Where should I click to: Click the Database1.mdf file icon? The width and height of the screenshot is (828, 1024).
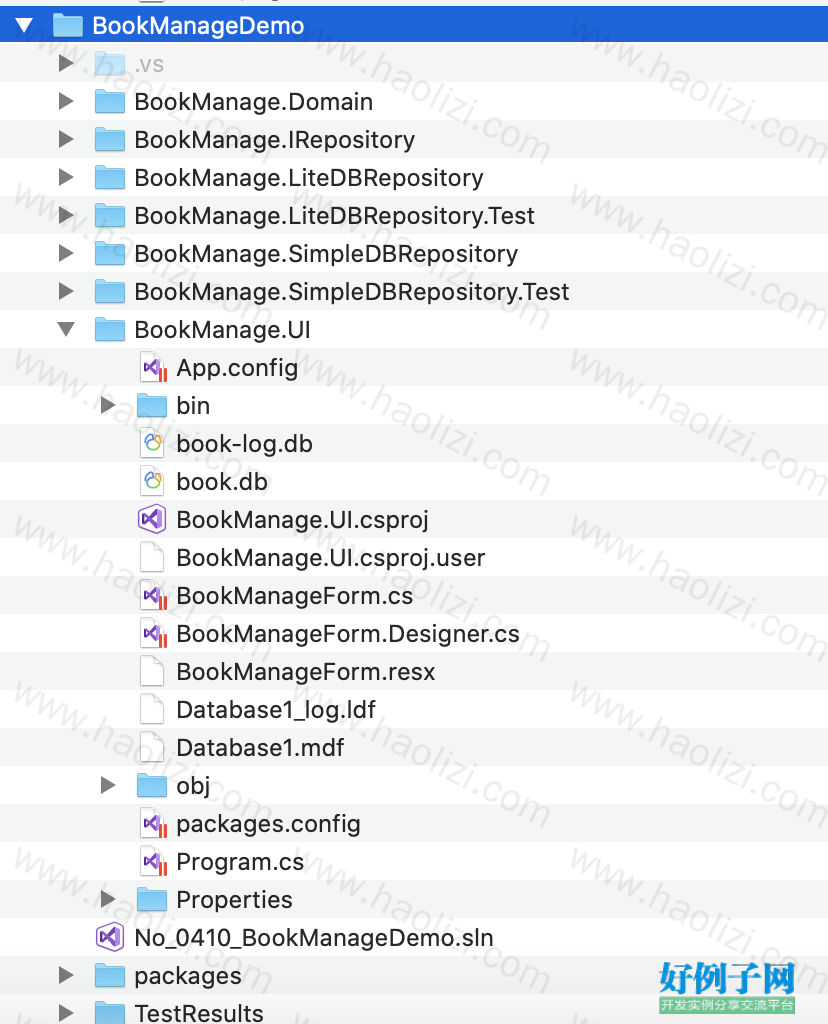click(x=152, y=747)
